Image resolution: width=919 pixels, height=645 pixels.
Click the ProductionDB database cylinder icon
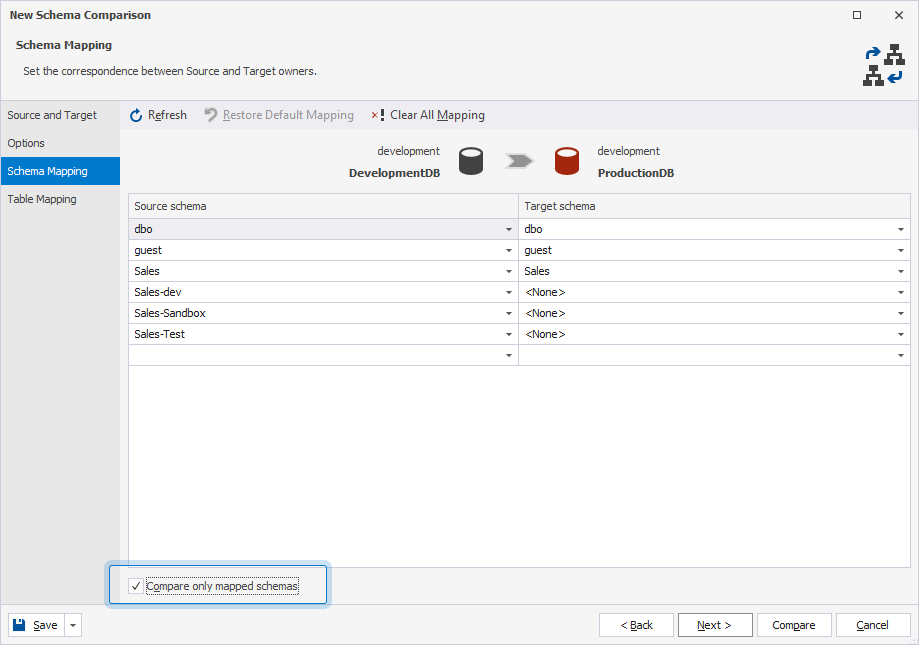pos(566,161)
